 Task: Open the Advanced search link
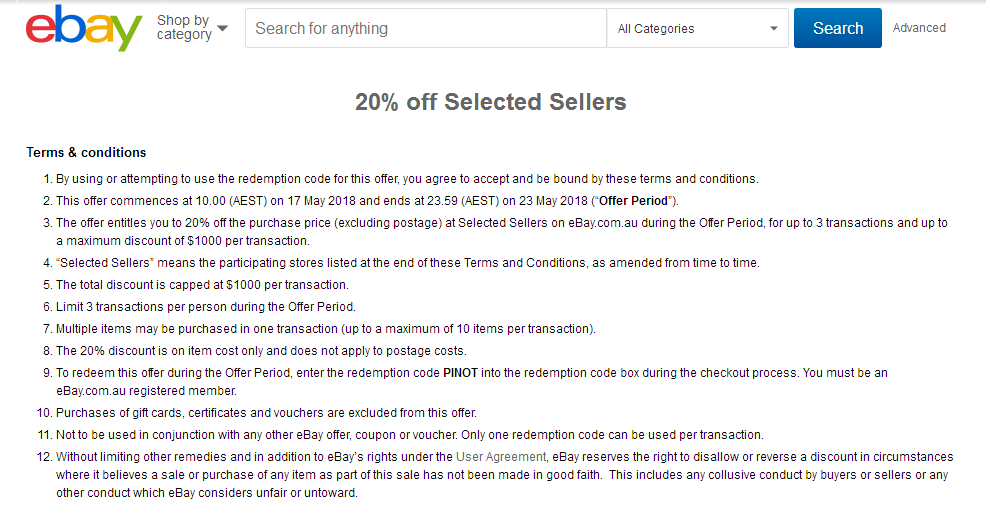919,28
